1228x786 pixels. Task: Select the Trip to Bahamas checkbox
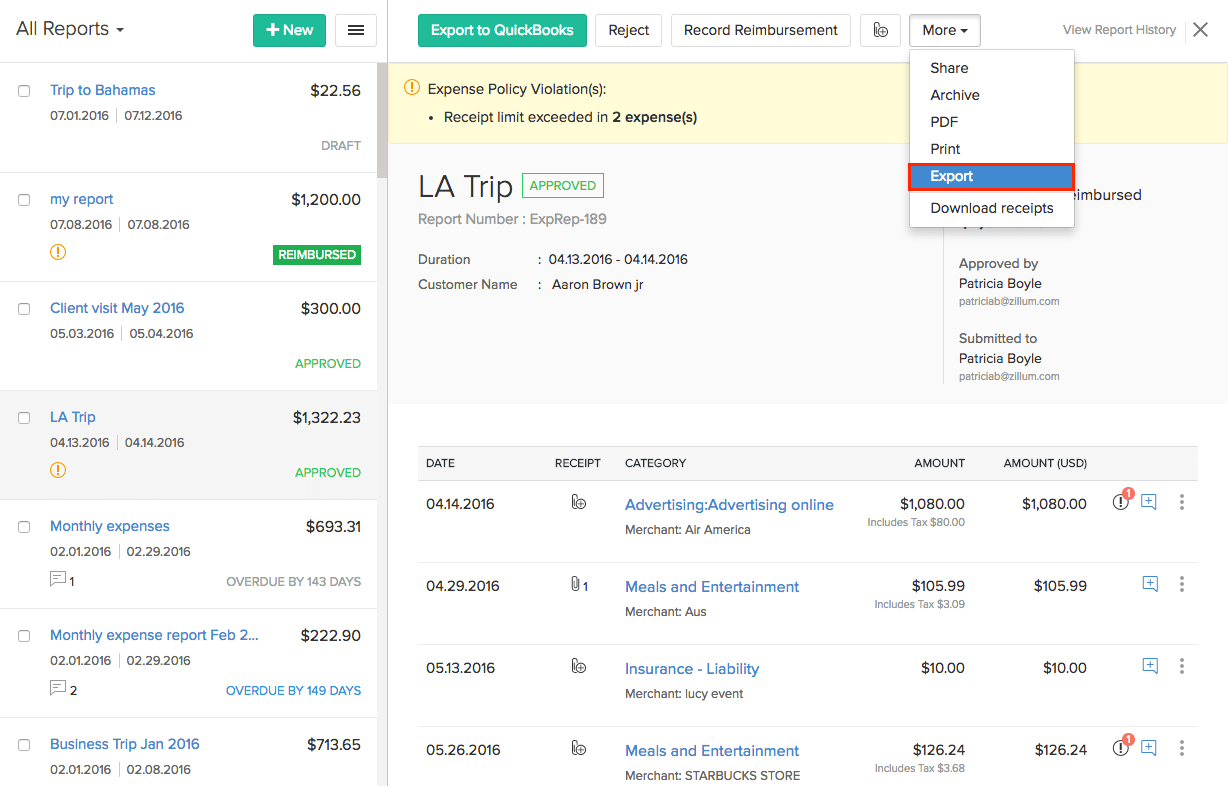[x=24, y=91]
